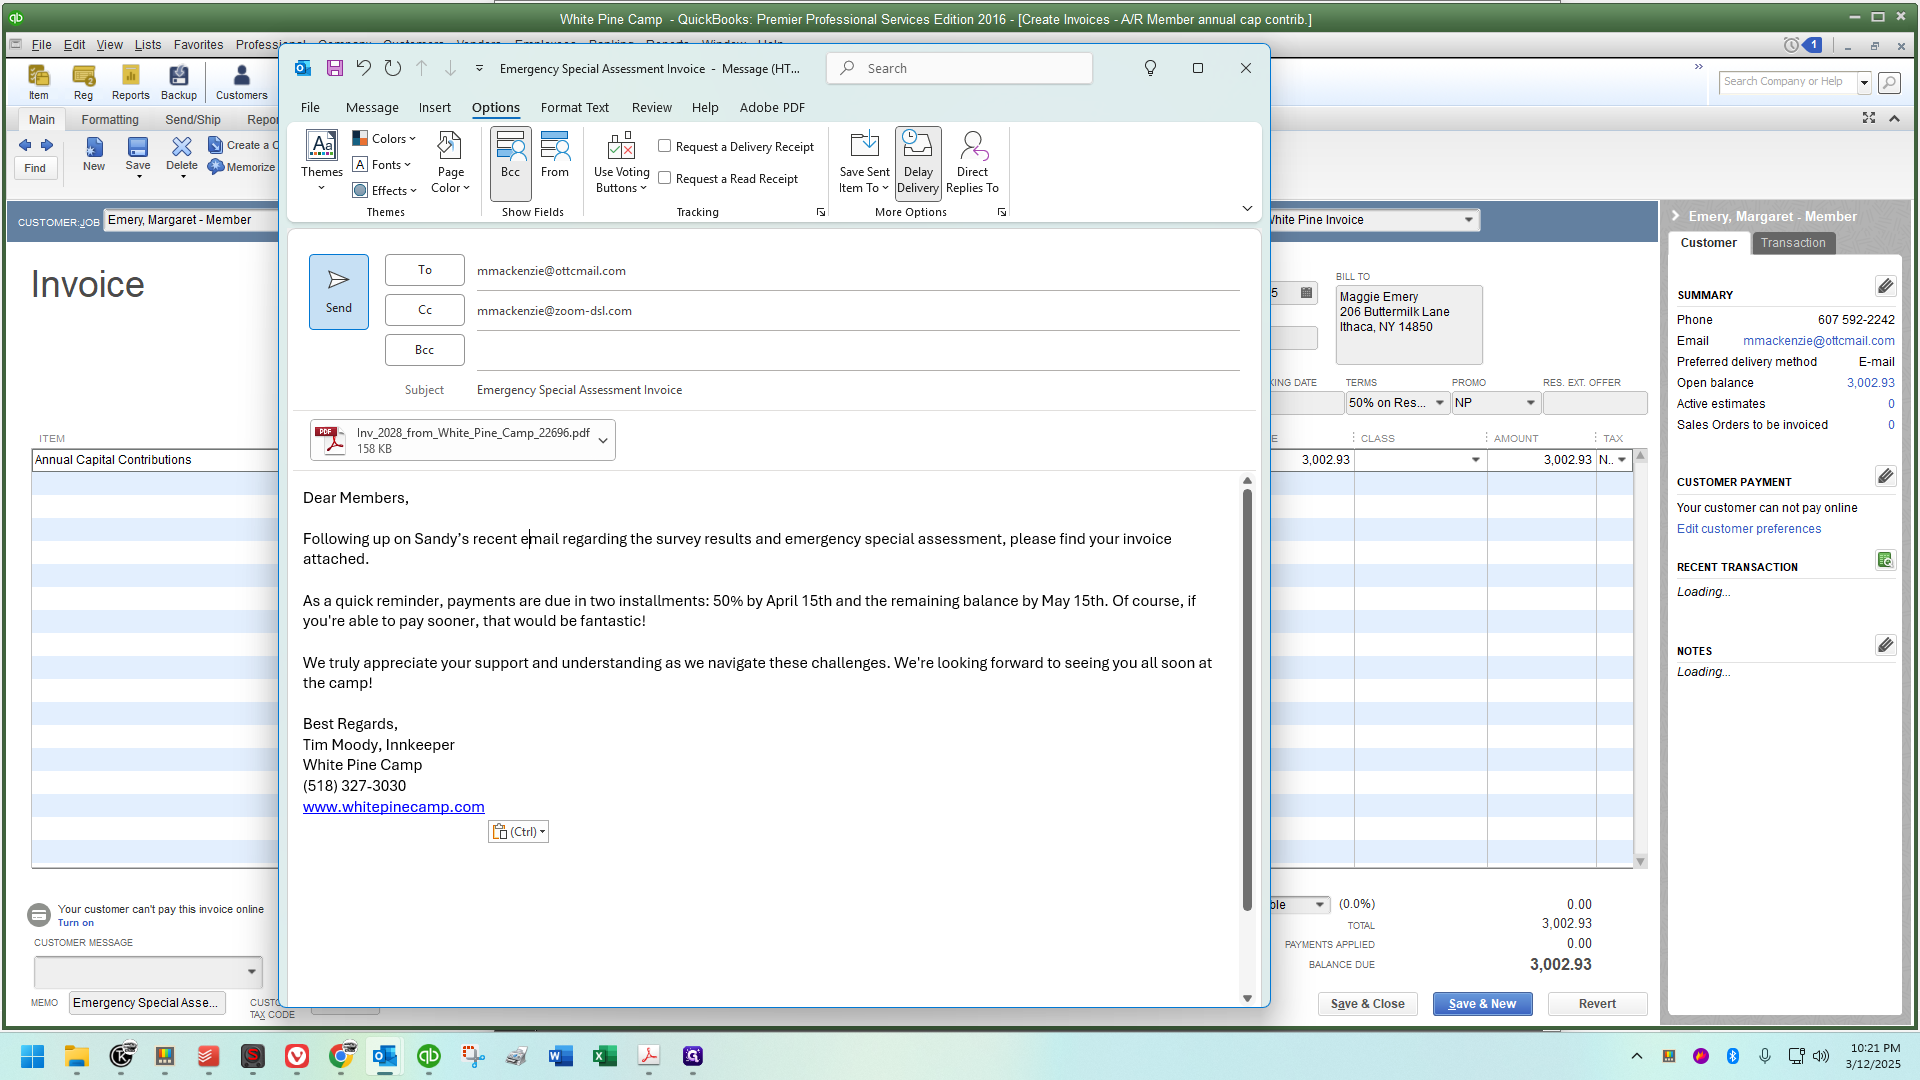Image resolution: width=1920 pixels, height=1080 pixels.
Task: Open the Tell Me lightbulb
Action: click(x=1150, y=68)
